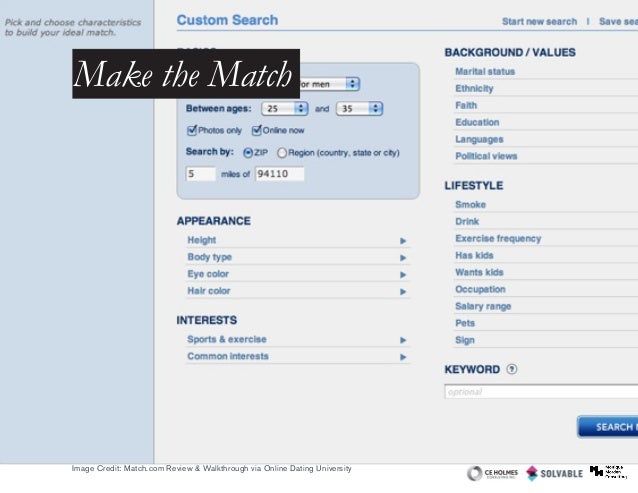
Task: Select the ZIP radio button
Action: pyautogui.click(x=248, y=153)
